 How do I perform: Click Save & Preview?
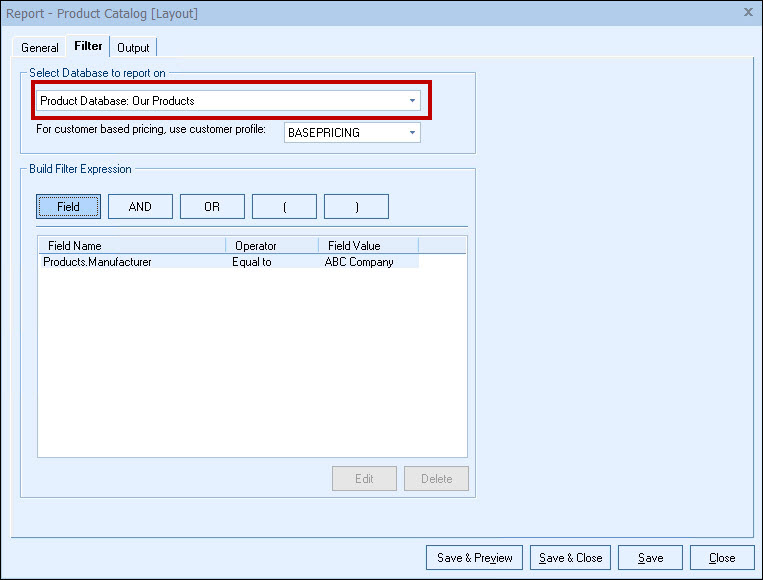[x=475, y=558]
